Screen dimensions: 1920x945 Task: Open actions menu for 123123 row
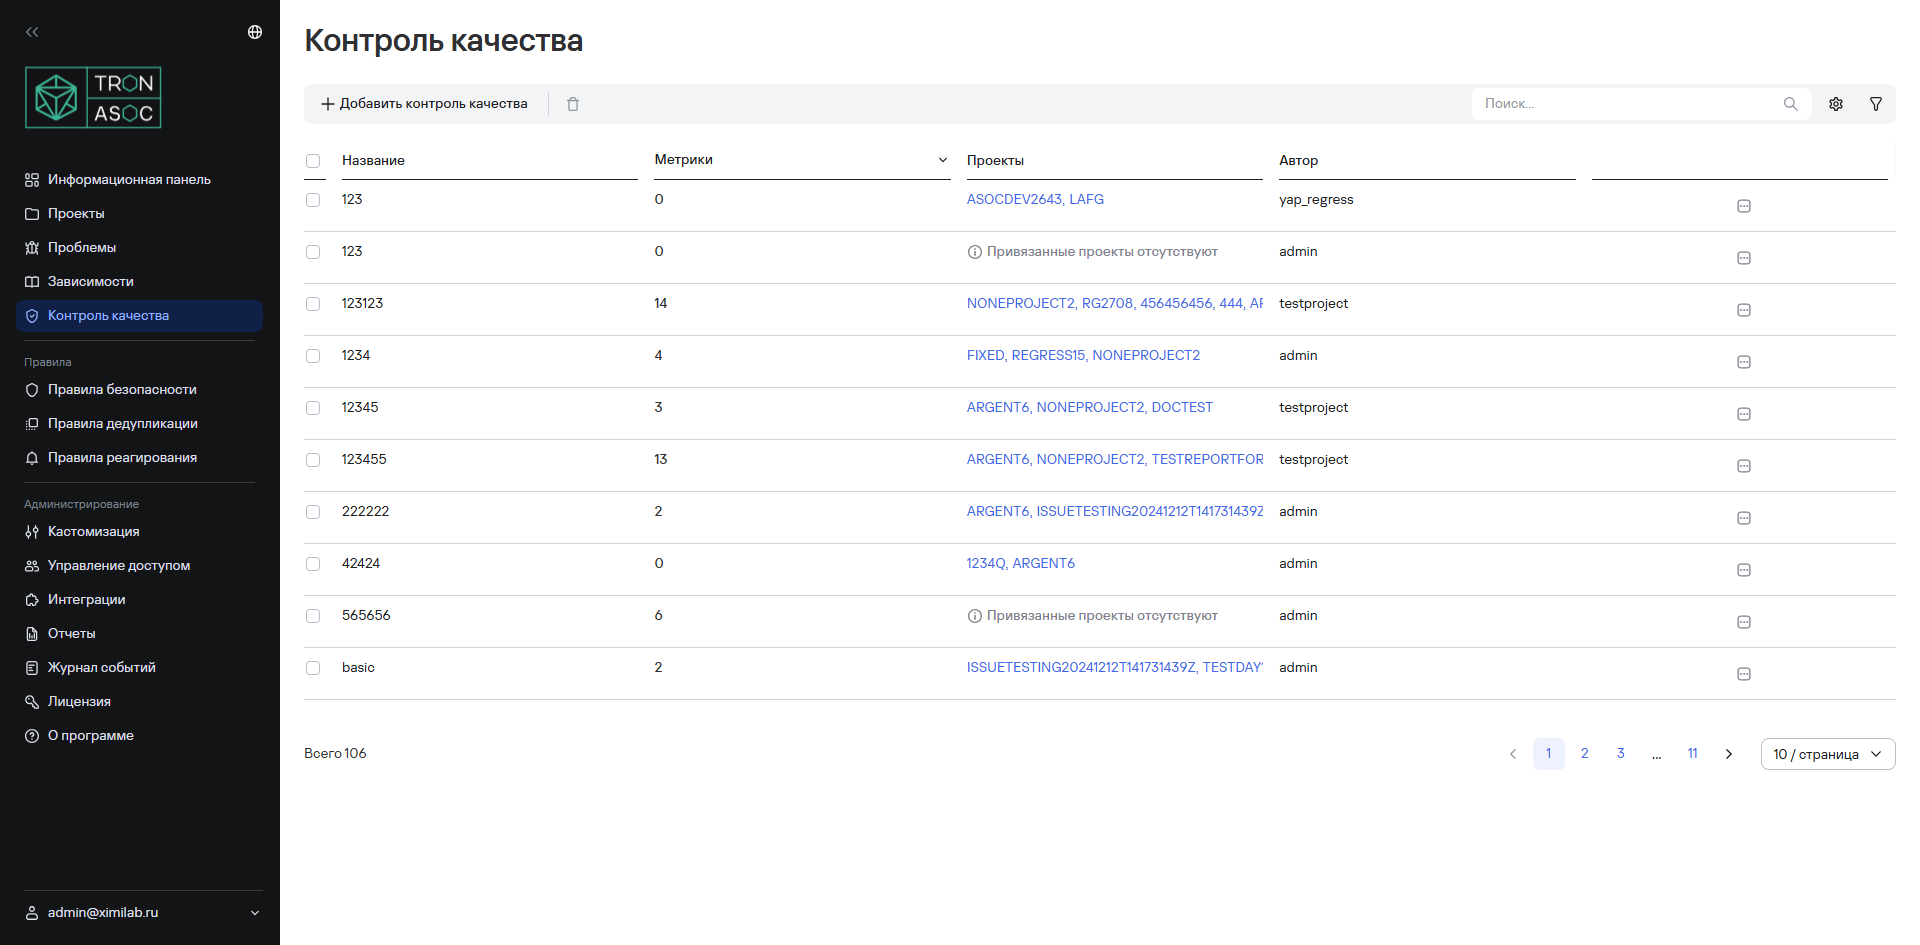tap(1744, 310)
